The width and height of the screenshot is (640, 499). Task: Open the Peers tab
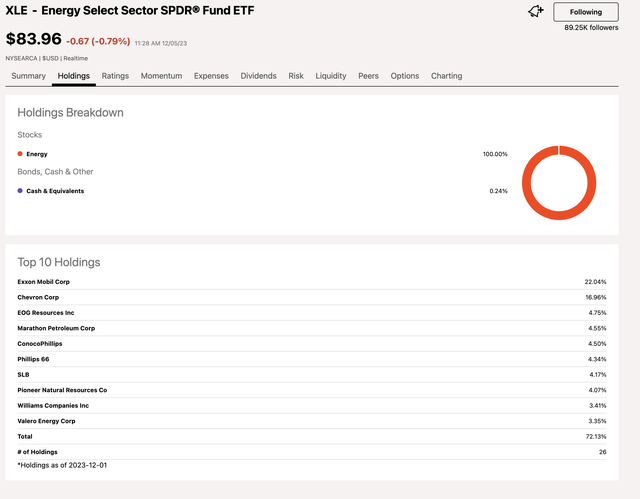click(368, 76)
